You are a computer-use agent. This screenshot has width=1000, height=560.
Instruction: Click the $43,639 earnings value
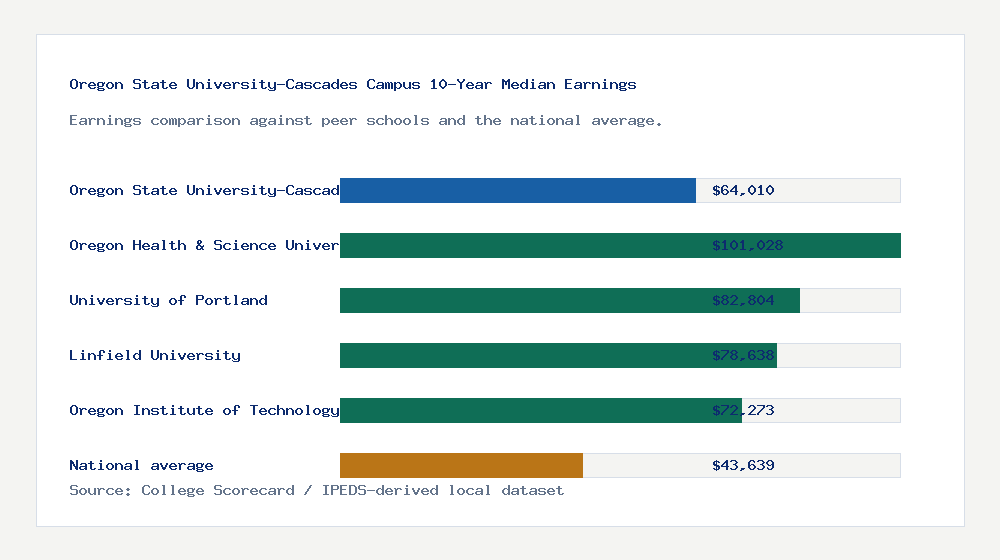pyautogui.click(x=743, y=466)
